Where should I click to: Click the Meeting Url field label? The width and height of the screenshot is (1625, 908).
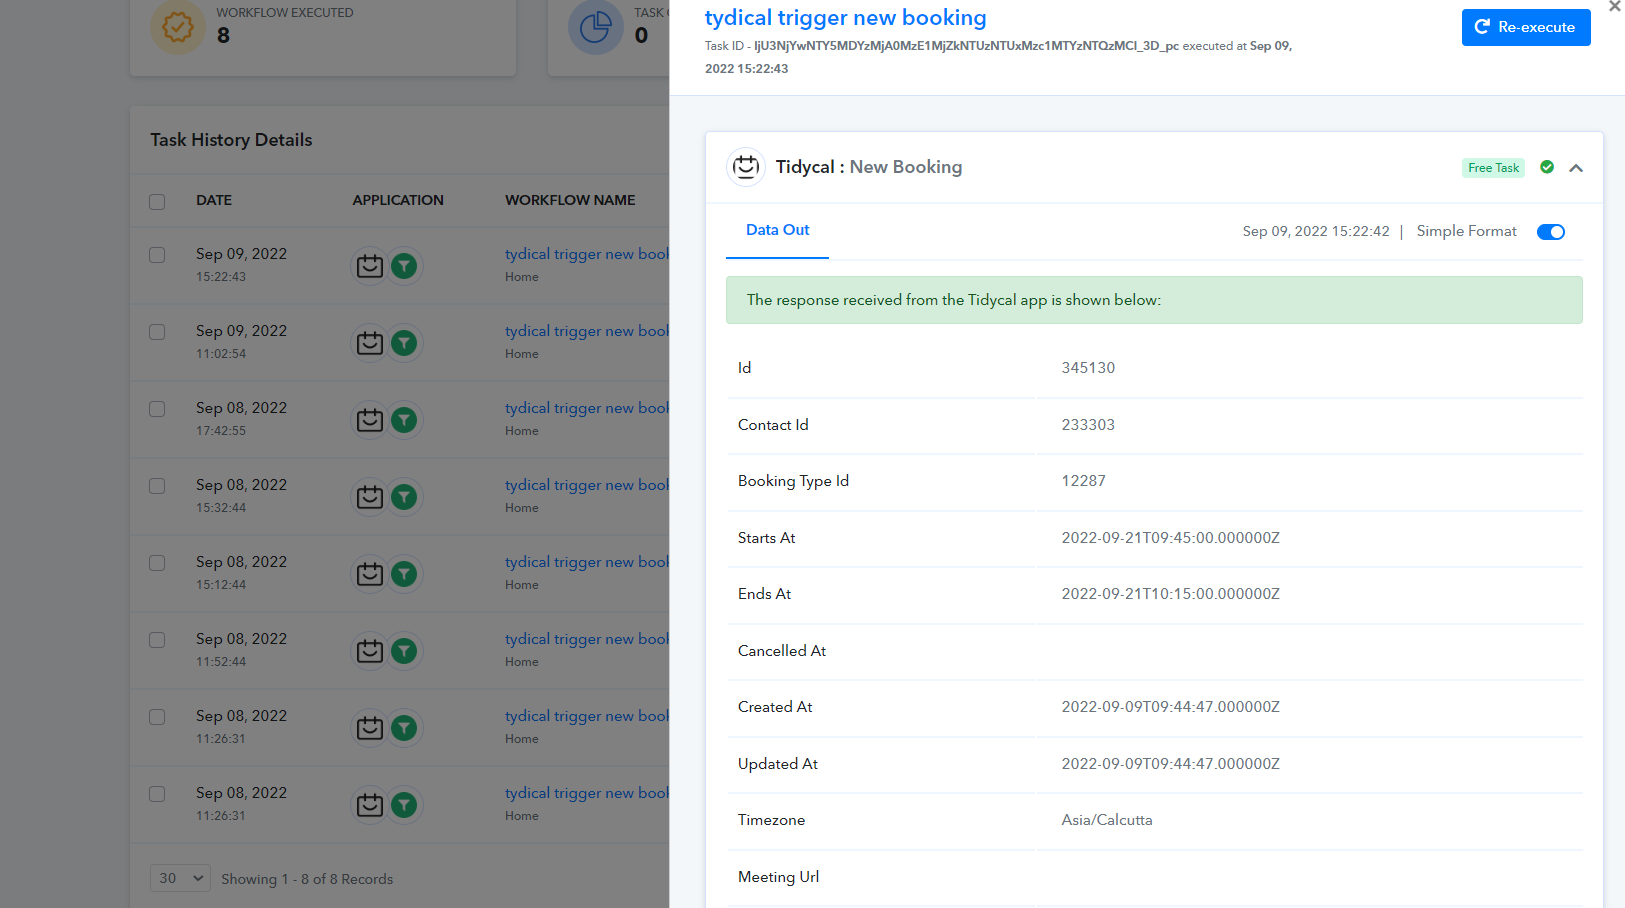tap(778, 877)
